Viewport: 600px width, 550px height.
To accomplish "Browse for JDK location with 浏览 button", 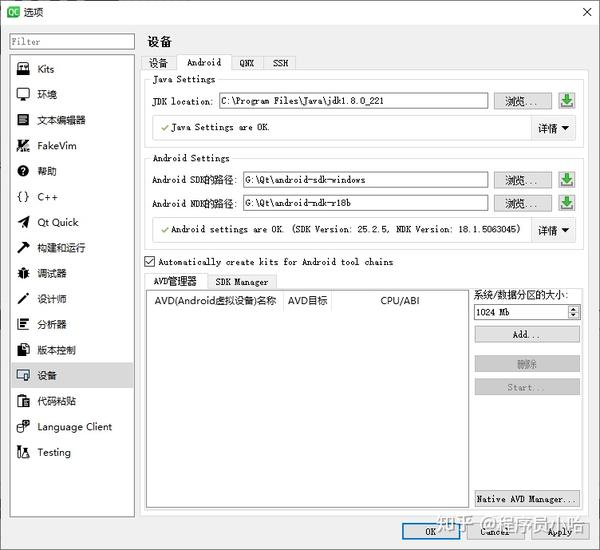I will pyautogui.click(x=522, y=101).
